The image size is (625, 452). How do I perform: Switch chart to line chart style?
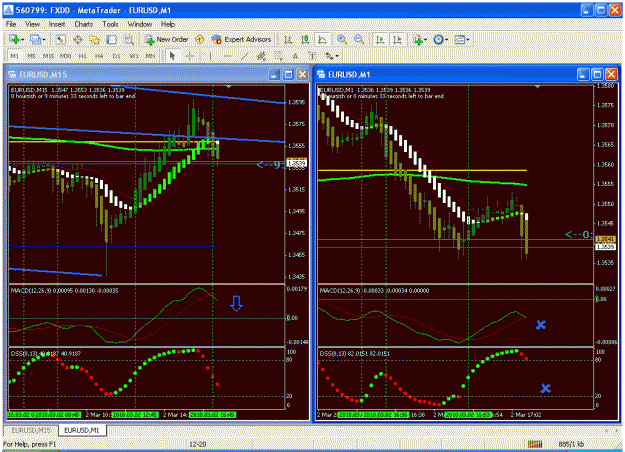(x=322, y=39)
